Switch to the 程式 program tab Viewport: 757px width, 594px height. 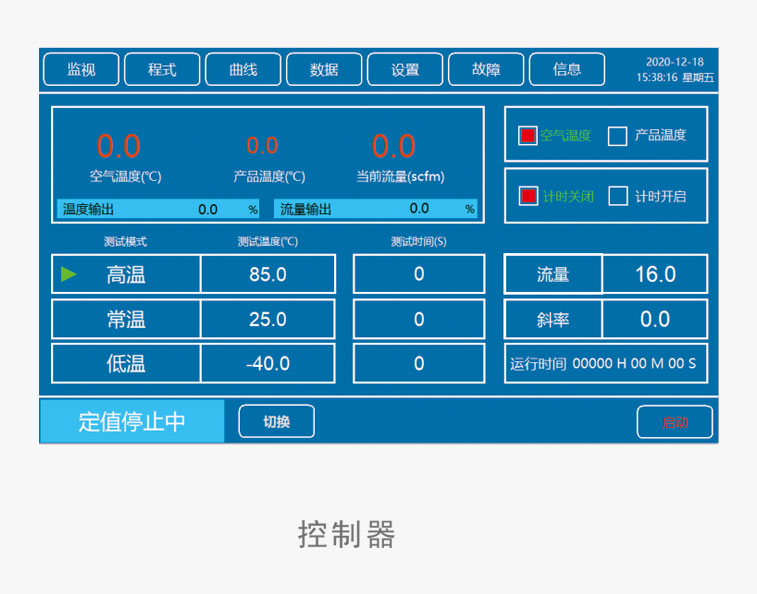pos(162,69)
